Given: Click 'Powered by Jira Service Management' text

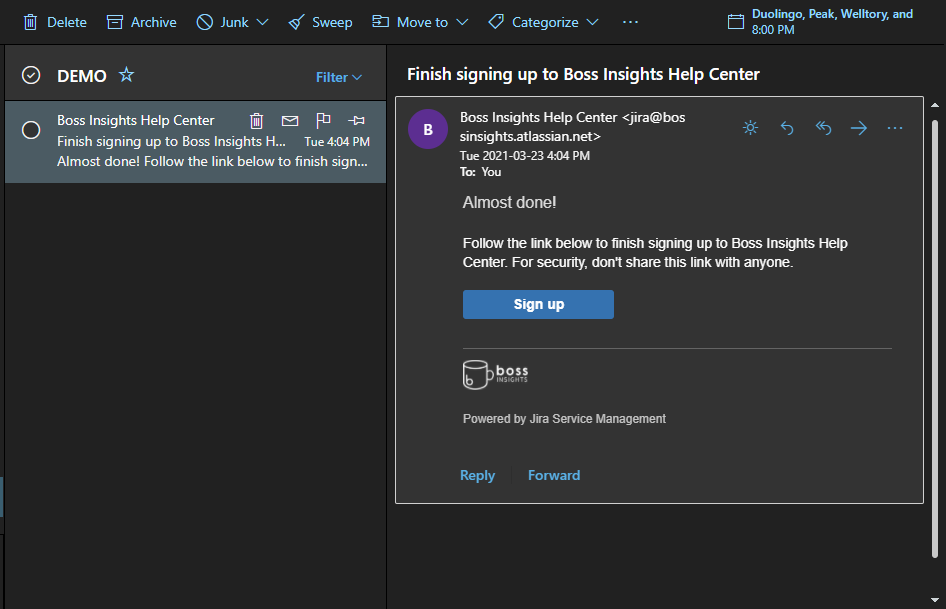Looking at the screenshot, I should pyautogui.click(x=564, y=419).
